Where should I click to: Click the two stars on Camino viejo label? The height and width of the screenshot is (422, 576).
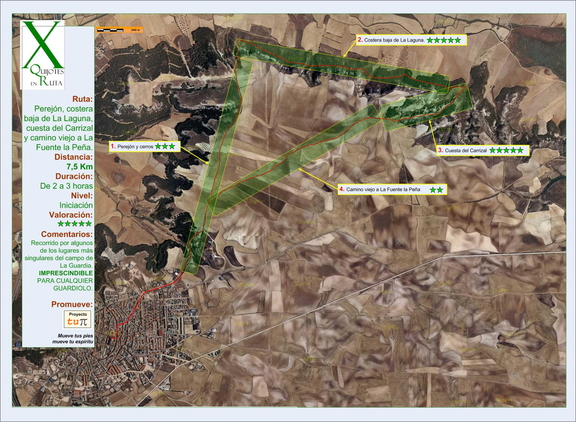[436, 190]
